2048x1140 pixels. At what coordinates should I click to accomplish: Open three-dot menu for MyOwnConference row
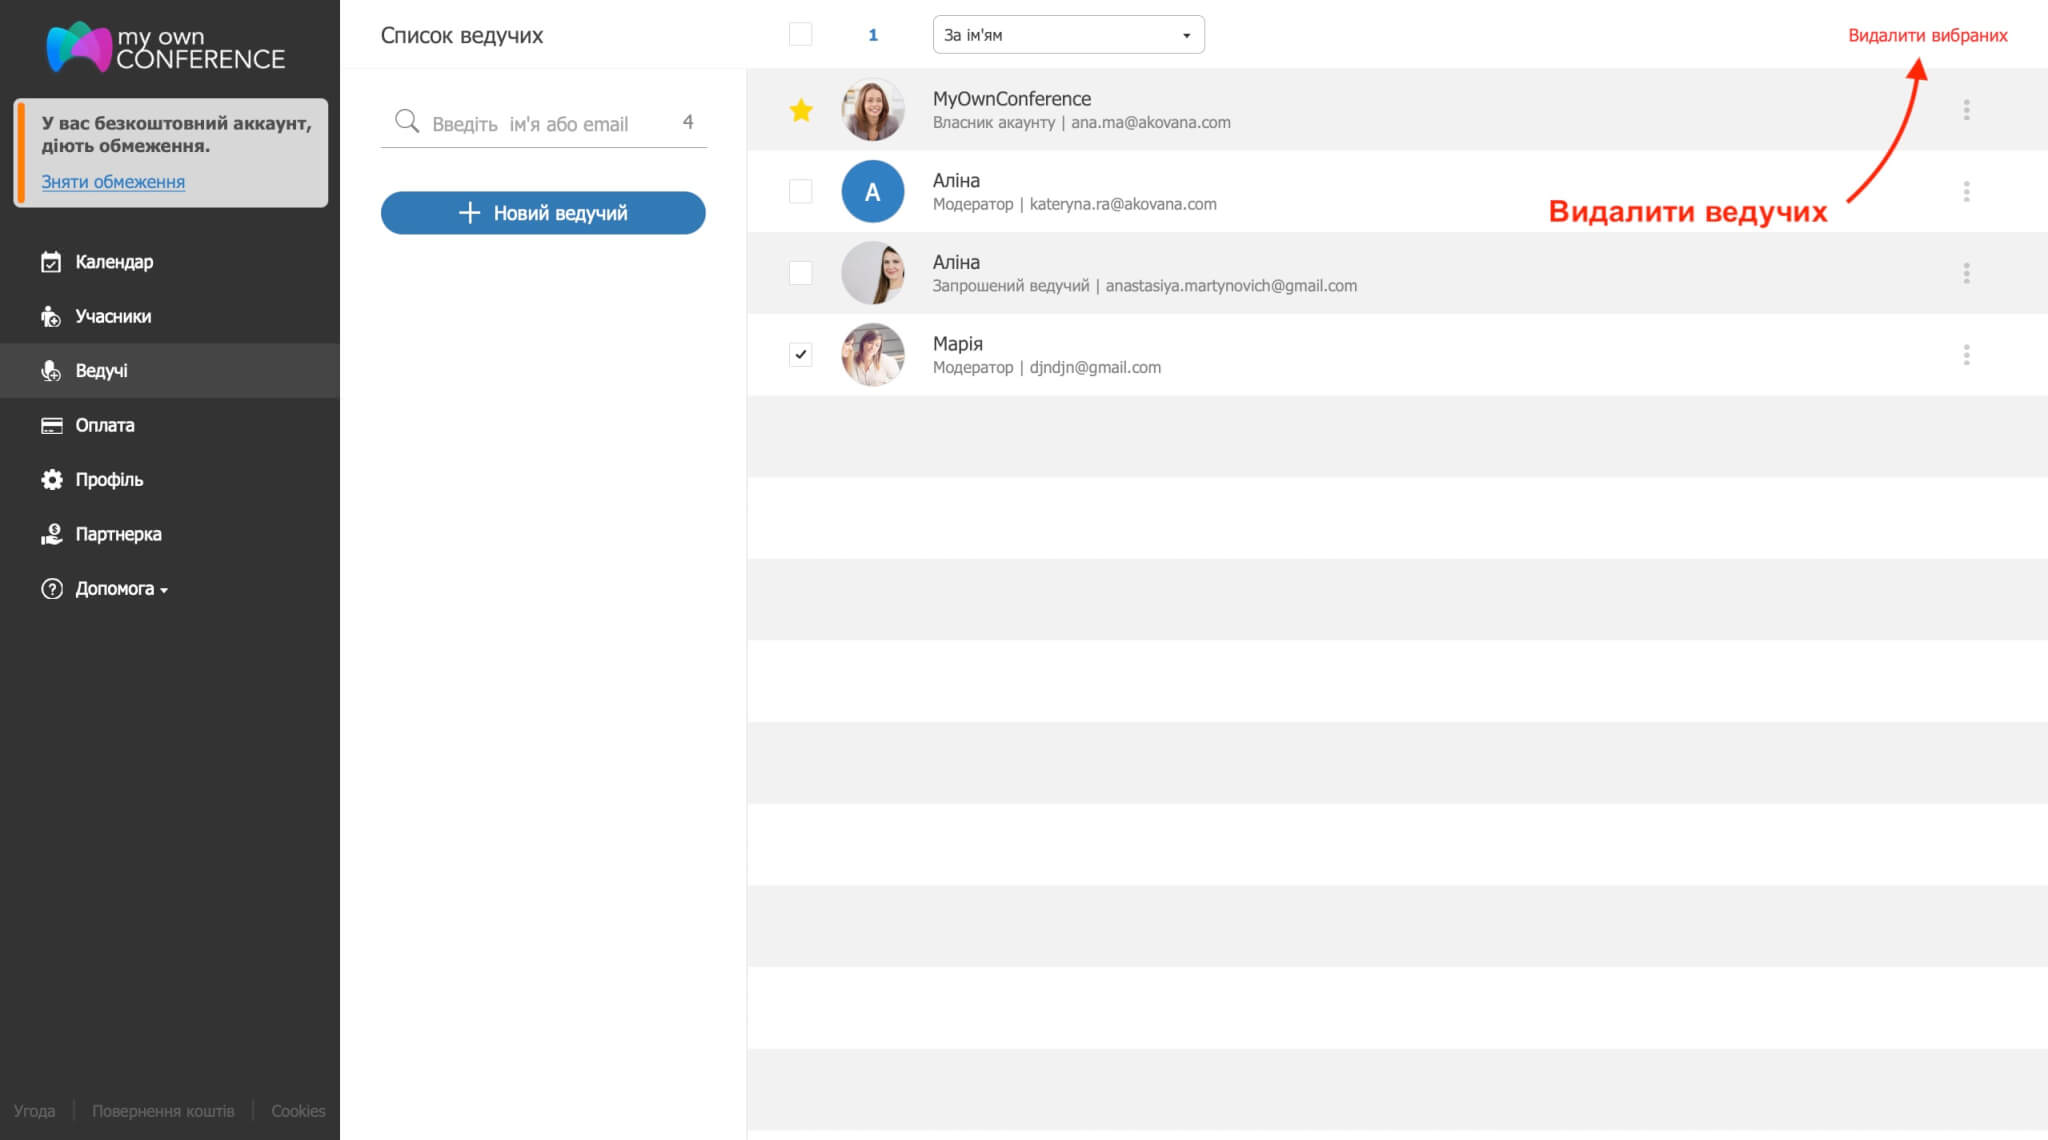(1966, 110)
